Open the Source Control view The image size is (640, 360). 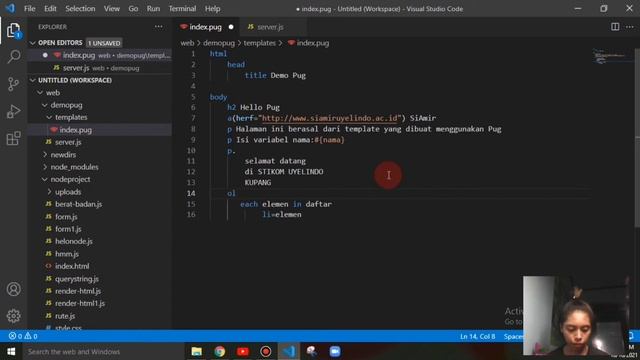(x=13, y=84)
